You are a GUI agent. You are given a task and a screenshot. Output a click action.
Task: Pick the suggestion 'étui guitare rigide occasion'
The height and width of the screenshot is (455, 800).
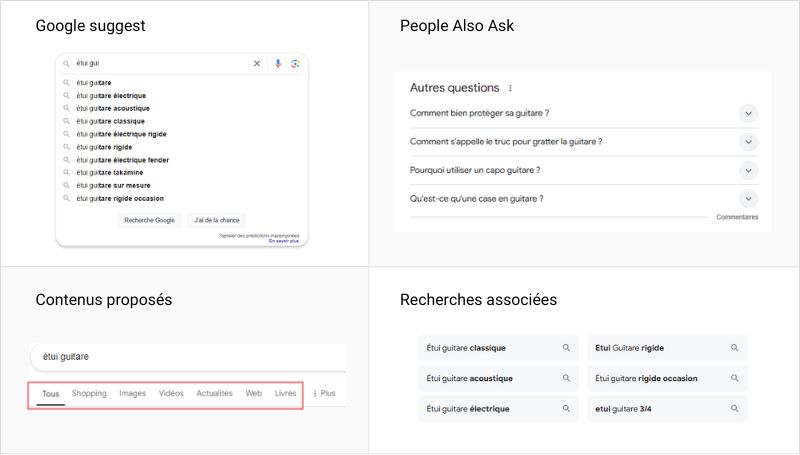[120, 198]
